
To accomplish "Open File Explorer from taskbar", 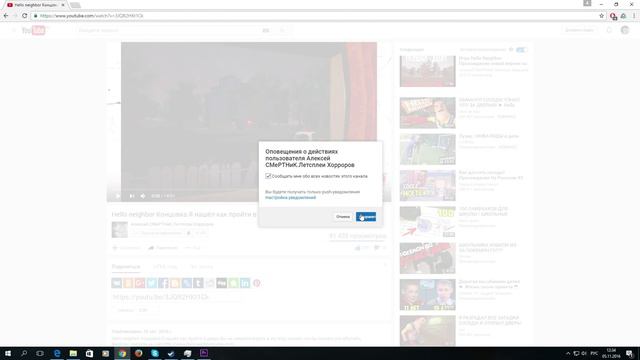I will click(73, 353).
